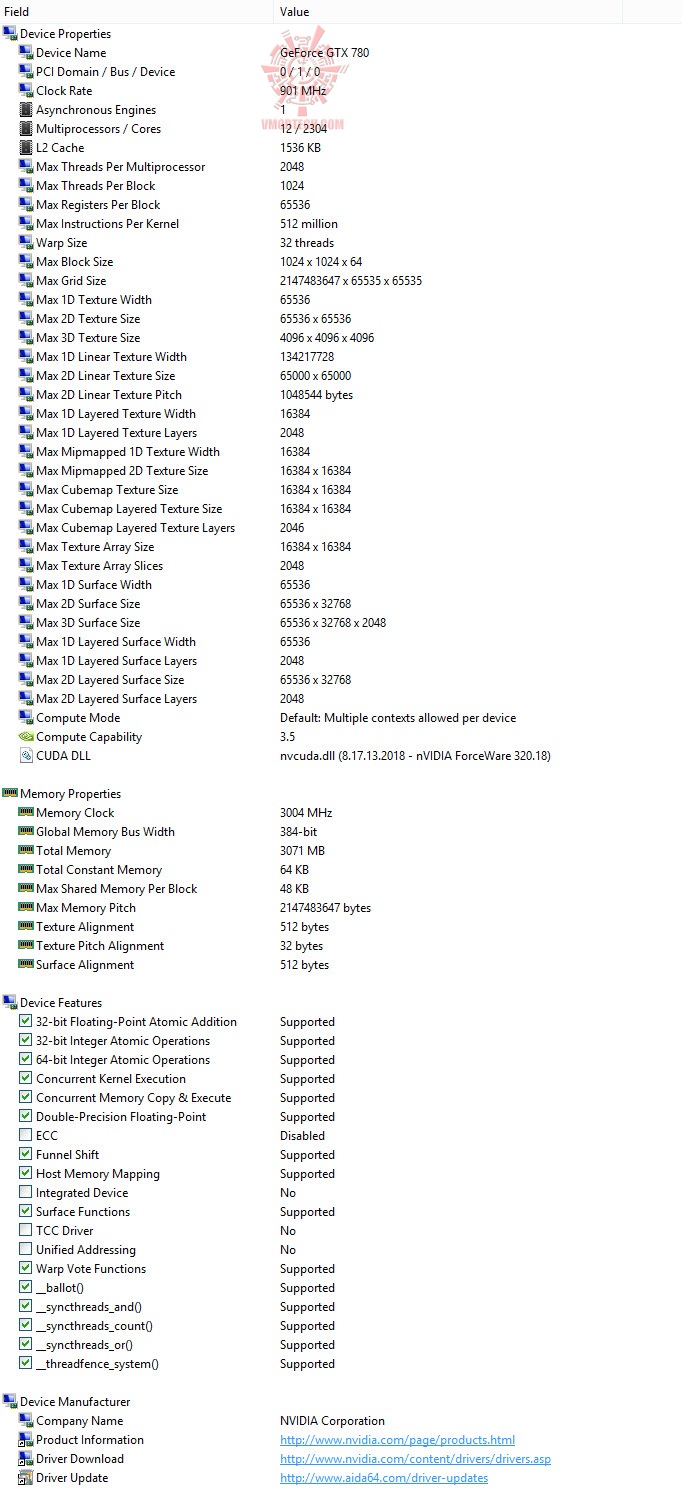This screenshot has width=682, height=1493.
Task: Select the '3004 MHz' memory clock value
Action: [306, 813]
